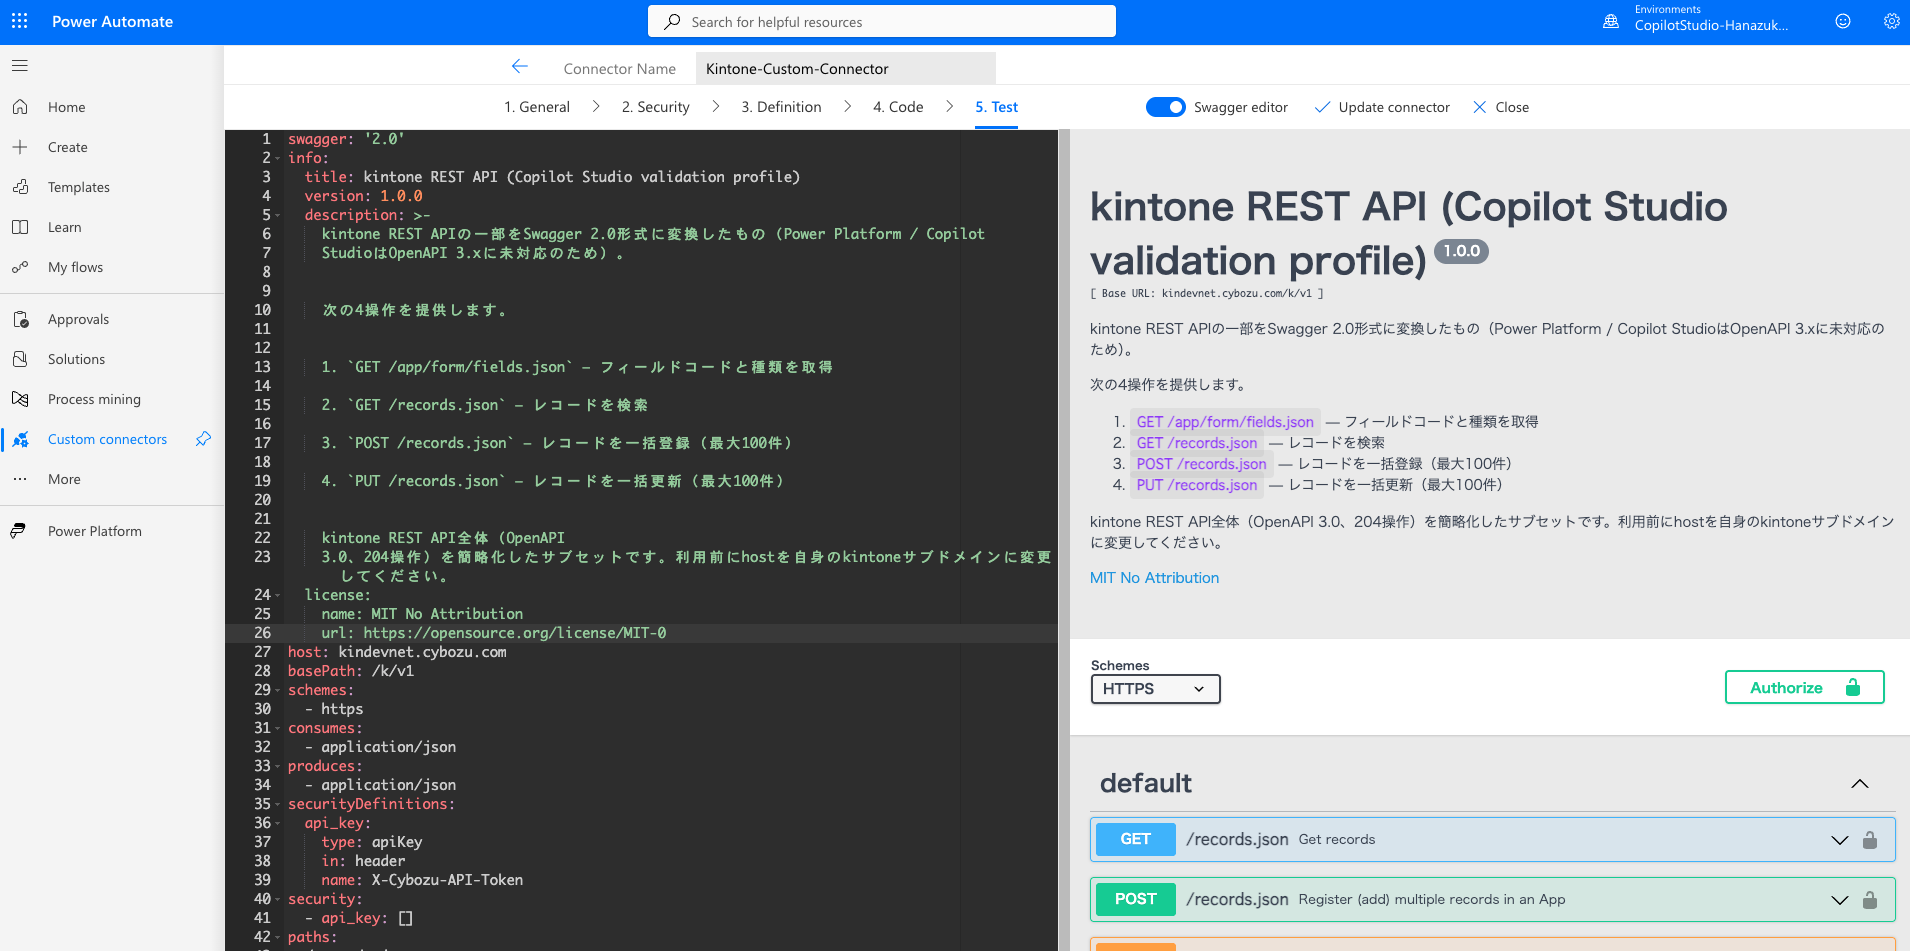Click lock icon on GET /records.json
This screenshot has height=951, width=1910.
point(1870,840)
